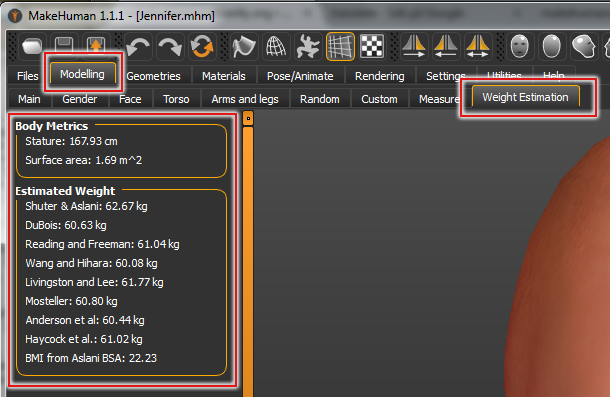Click the Export icon with orange arrow
This screenshot has width=610, height=397.
(x=96, y=45)
